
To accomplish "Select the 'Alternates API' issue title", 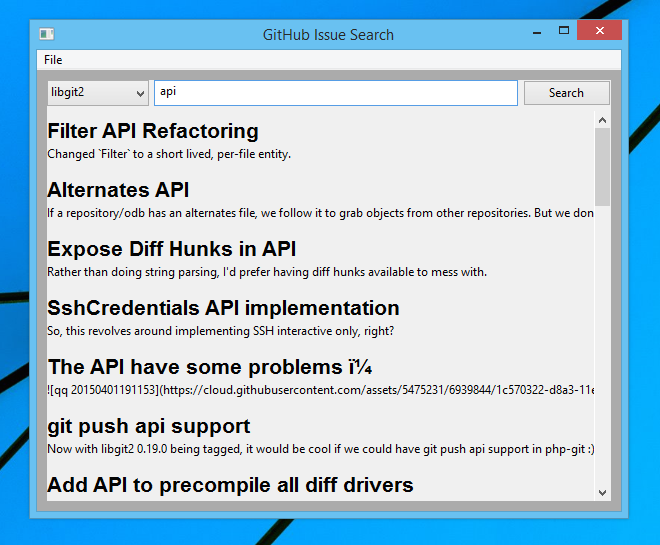I will (118, 190).
